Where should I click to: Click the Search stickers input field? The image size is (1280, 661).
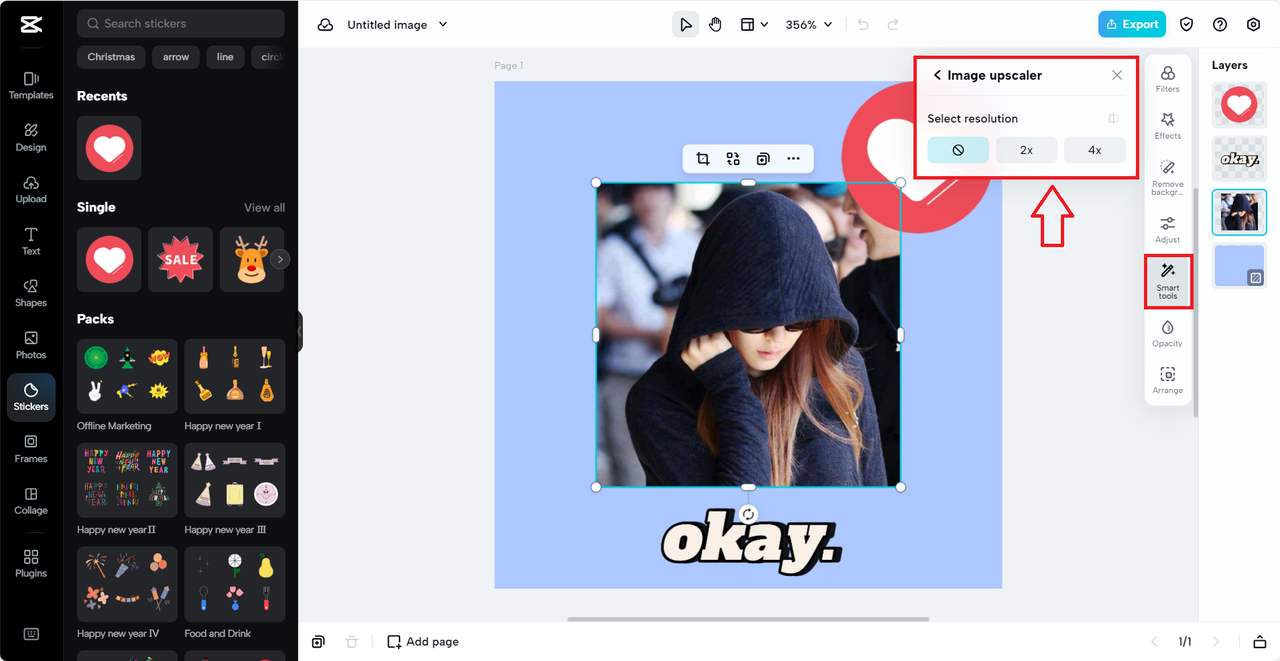click(x=181, y=23)
